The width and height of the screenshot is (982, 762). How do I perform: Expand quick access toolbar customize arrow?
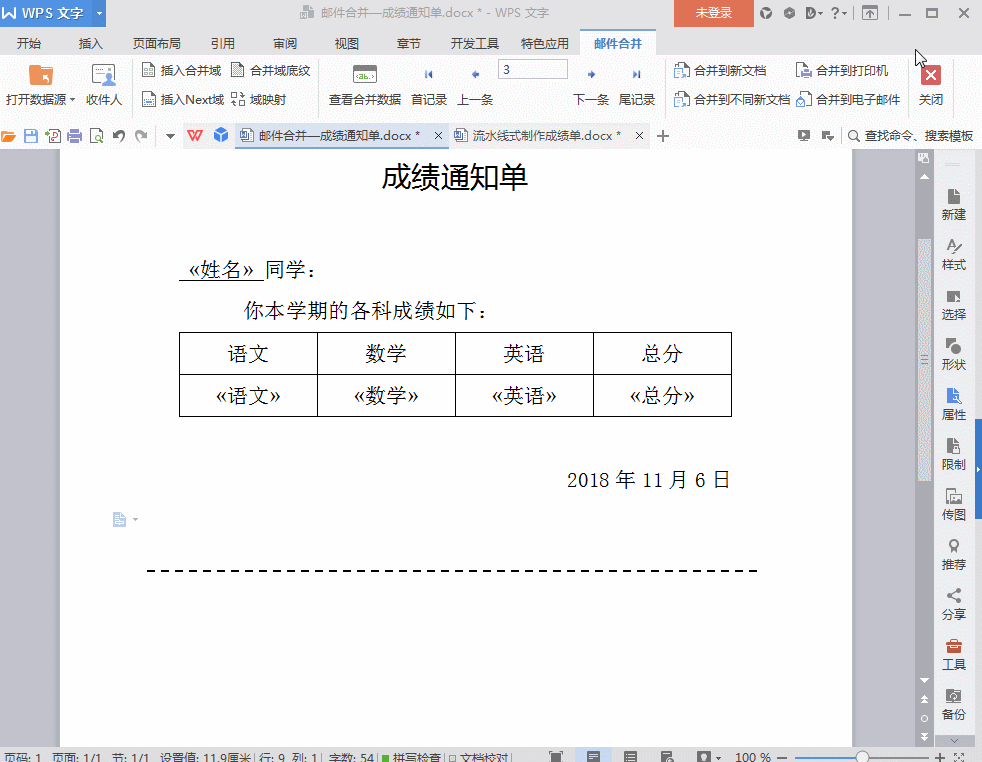point(170,136)
